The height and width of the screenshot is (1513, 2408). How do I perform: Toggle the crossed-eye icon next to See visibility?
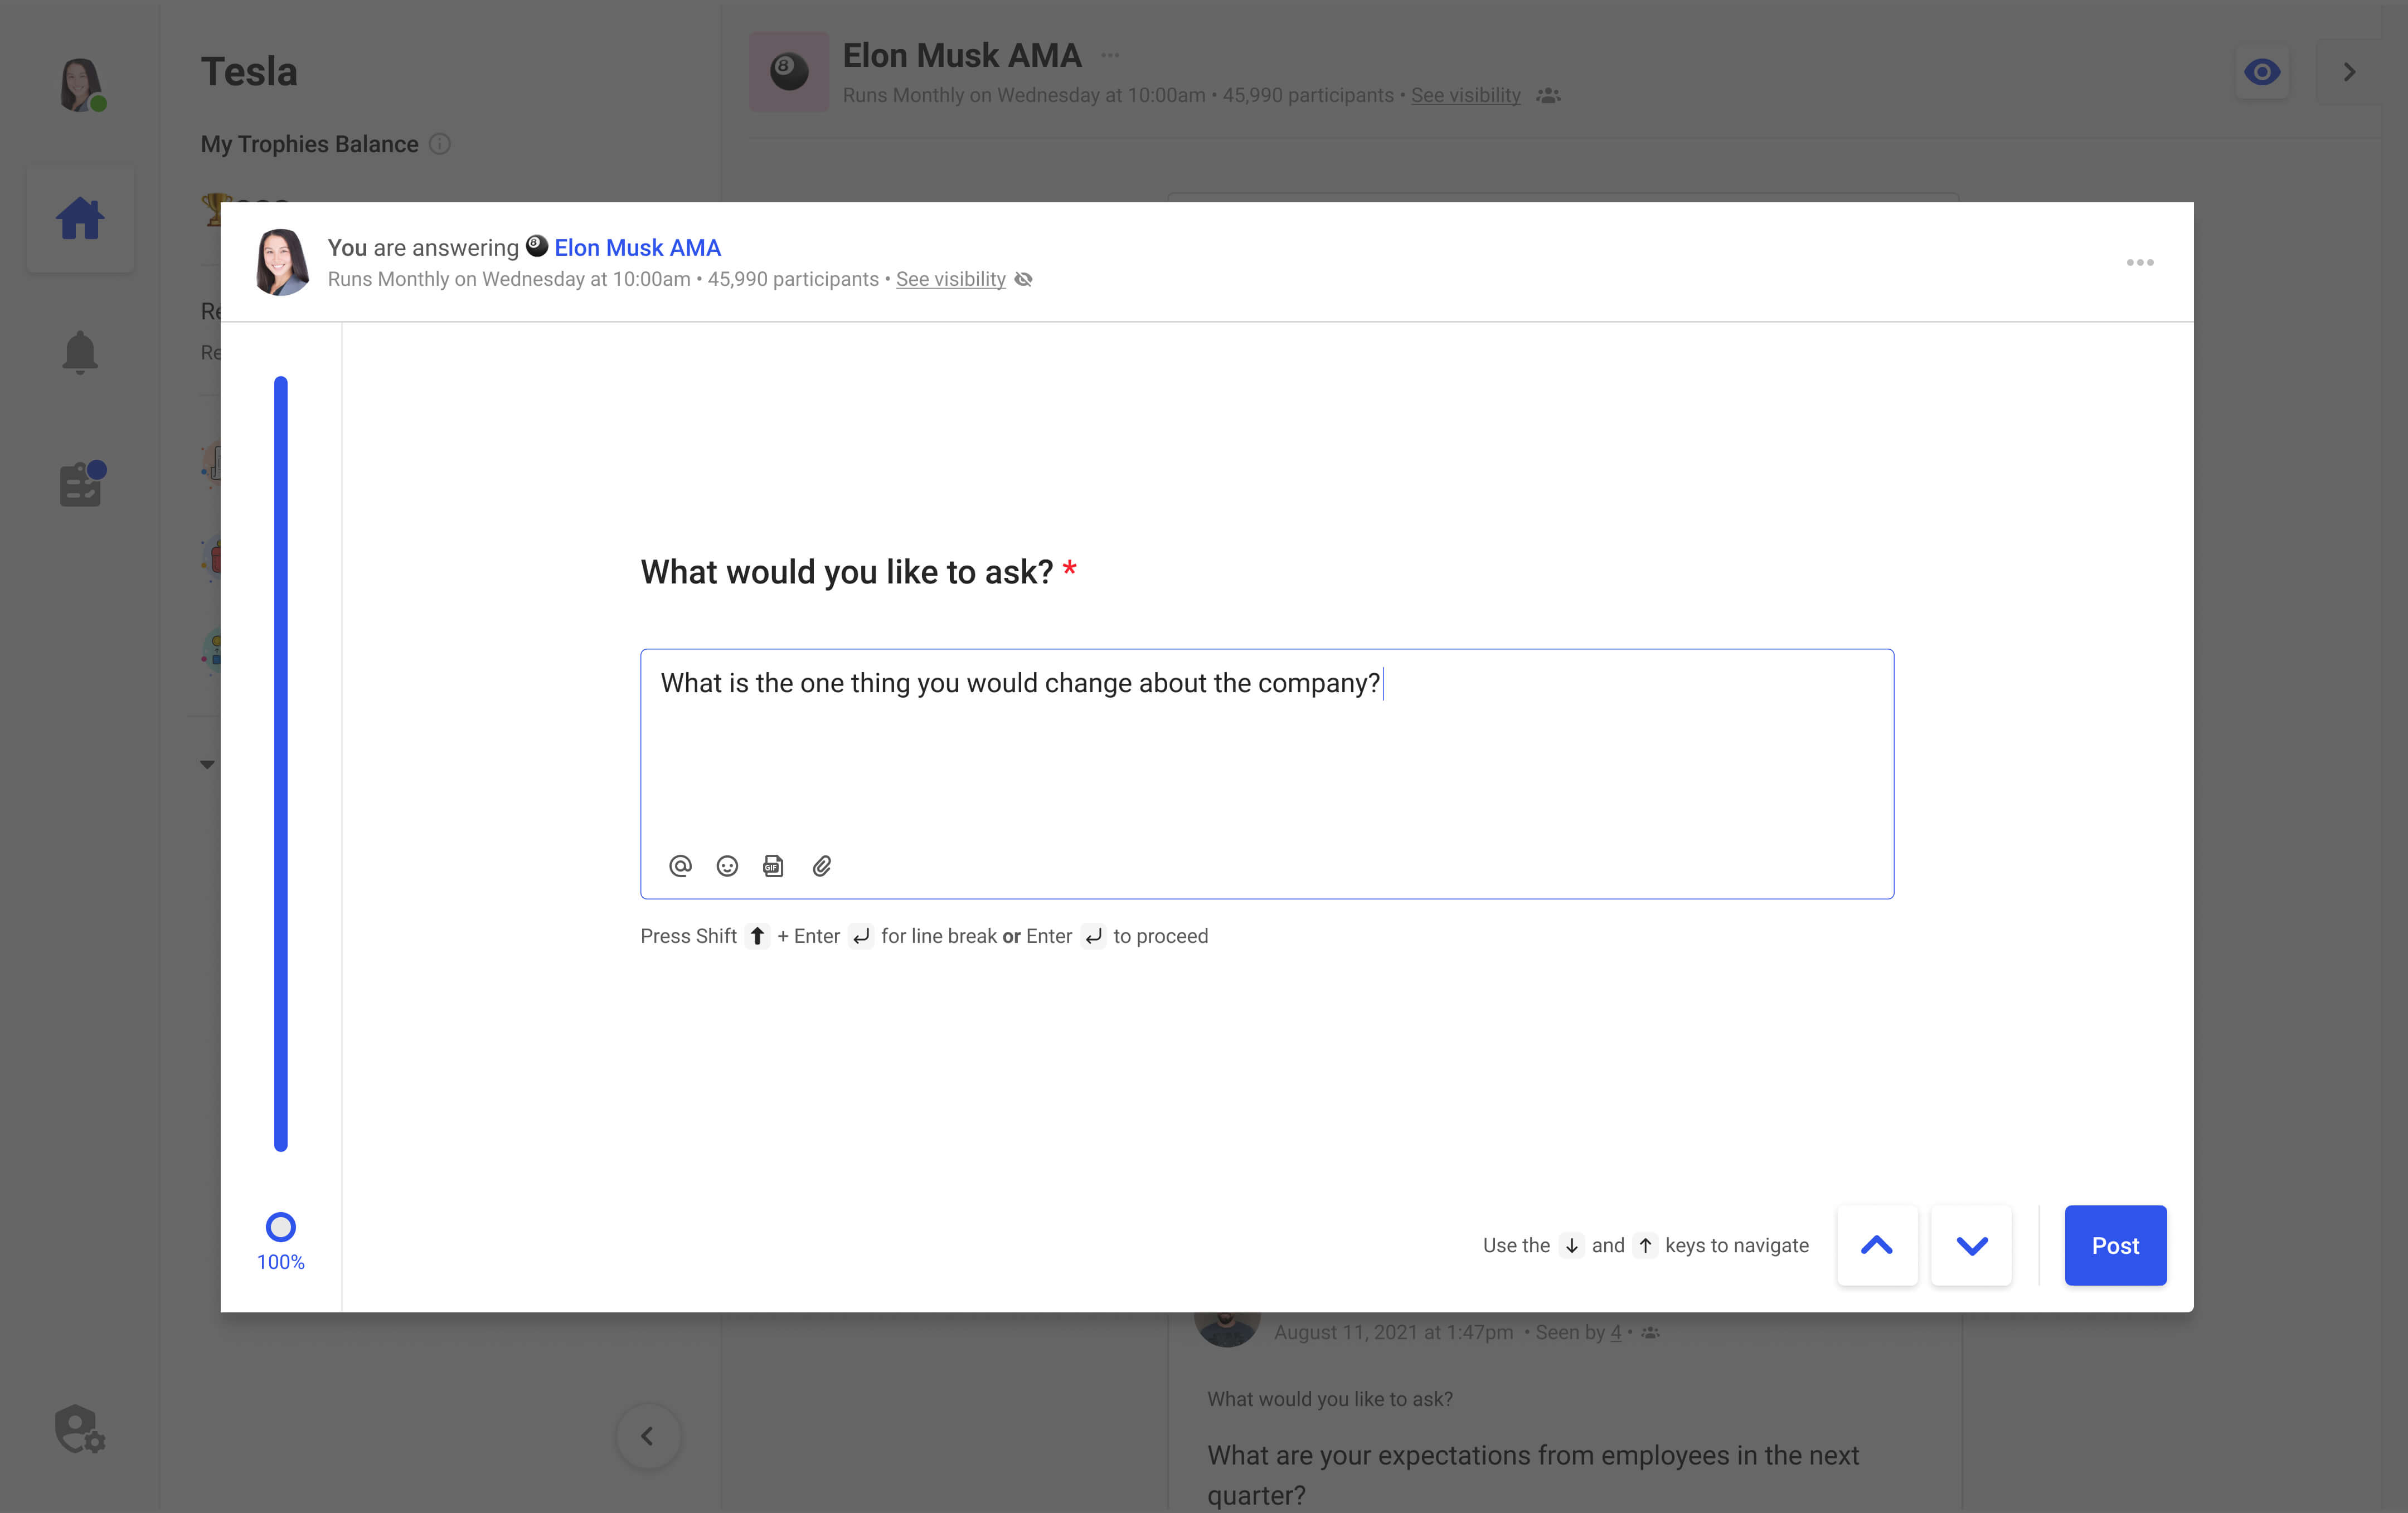tap(1023, 279)
